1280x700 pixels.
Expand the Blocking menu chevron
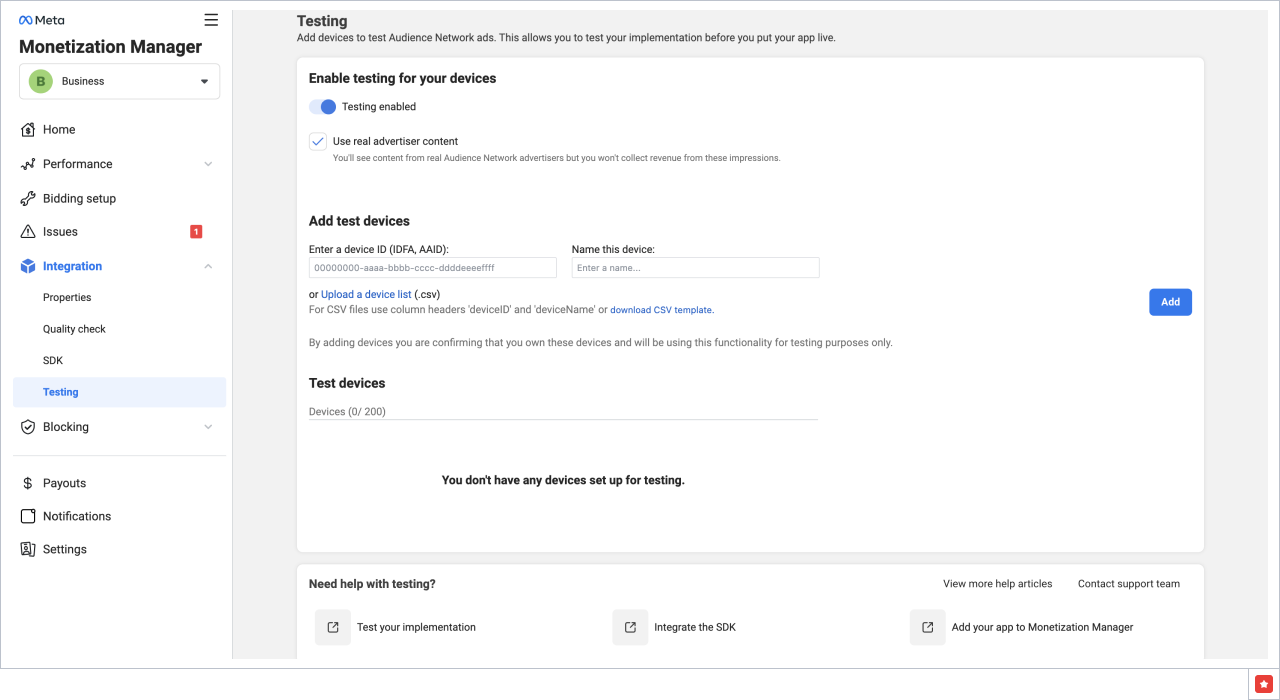coord(208,427)
